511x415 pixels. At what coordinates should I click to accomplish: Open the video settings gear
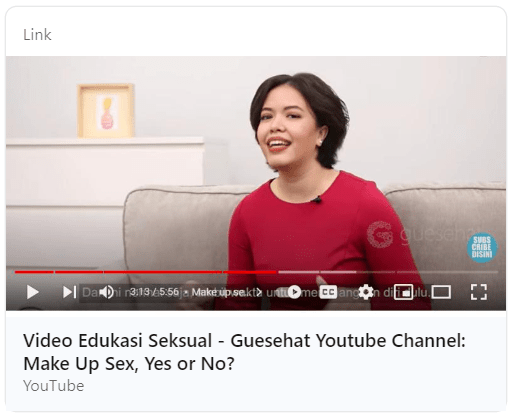point(366,292)
